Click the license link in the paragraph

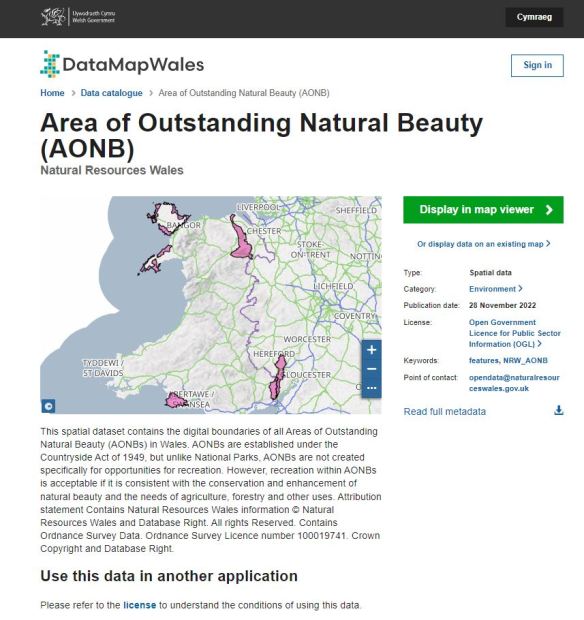(140, 605)
